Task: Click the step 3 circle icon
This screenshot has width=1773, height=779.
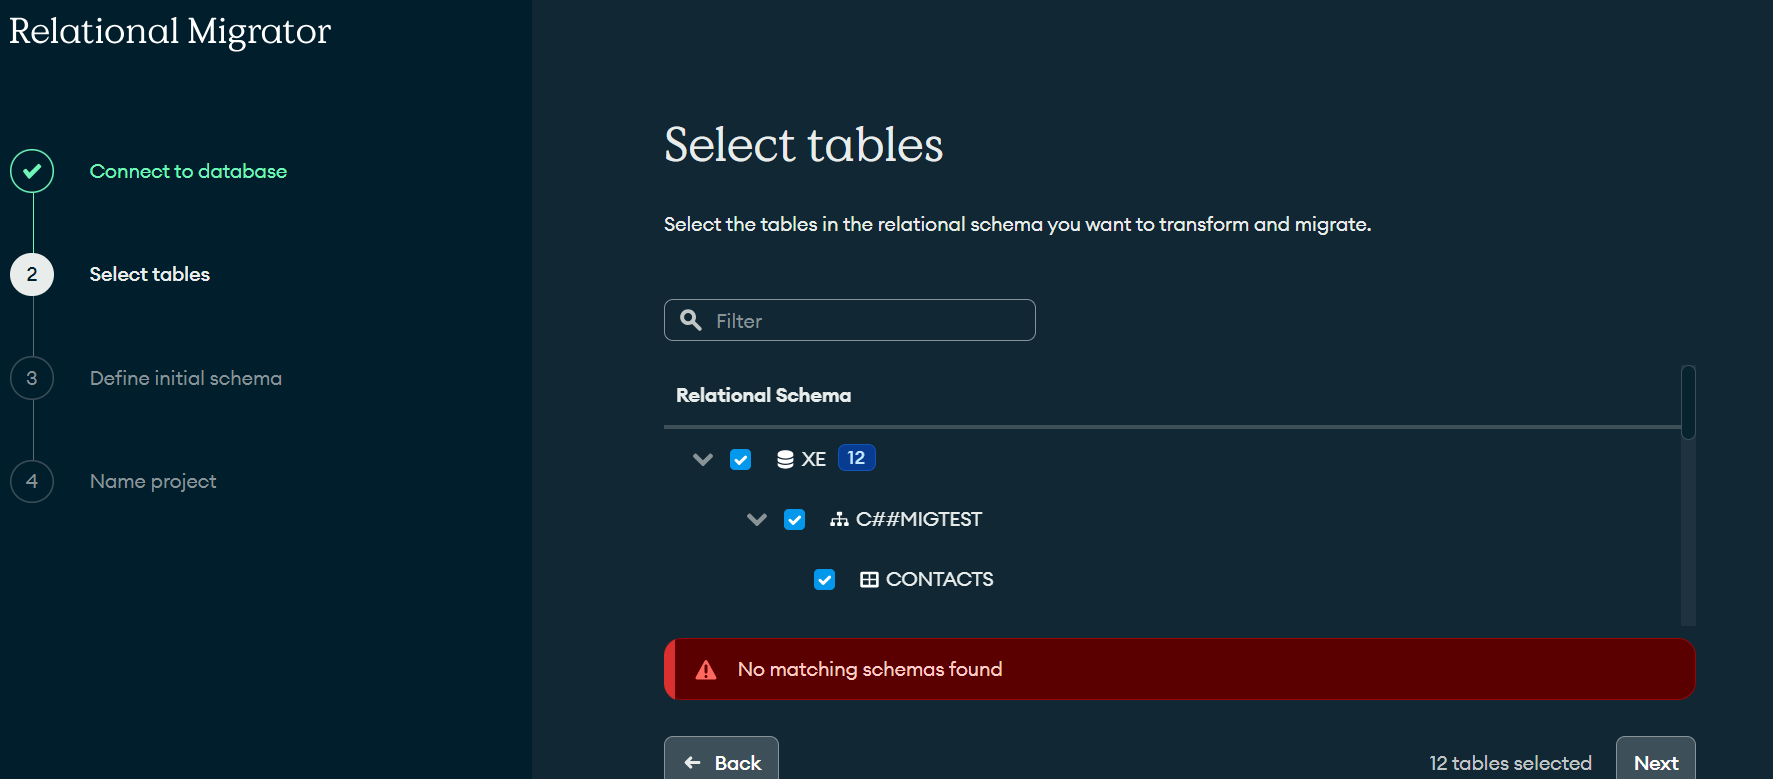Action: [x=32, y=378]
